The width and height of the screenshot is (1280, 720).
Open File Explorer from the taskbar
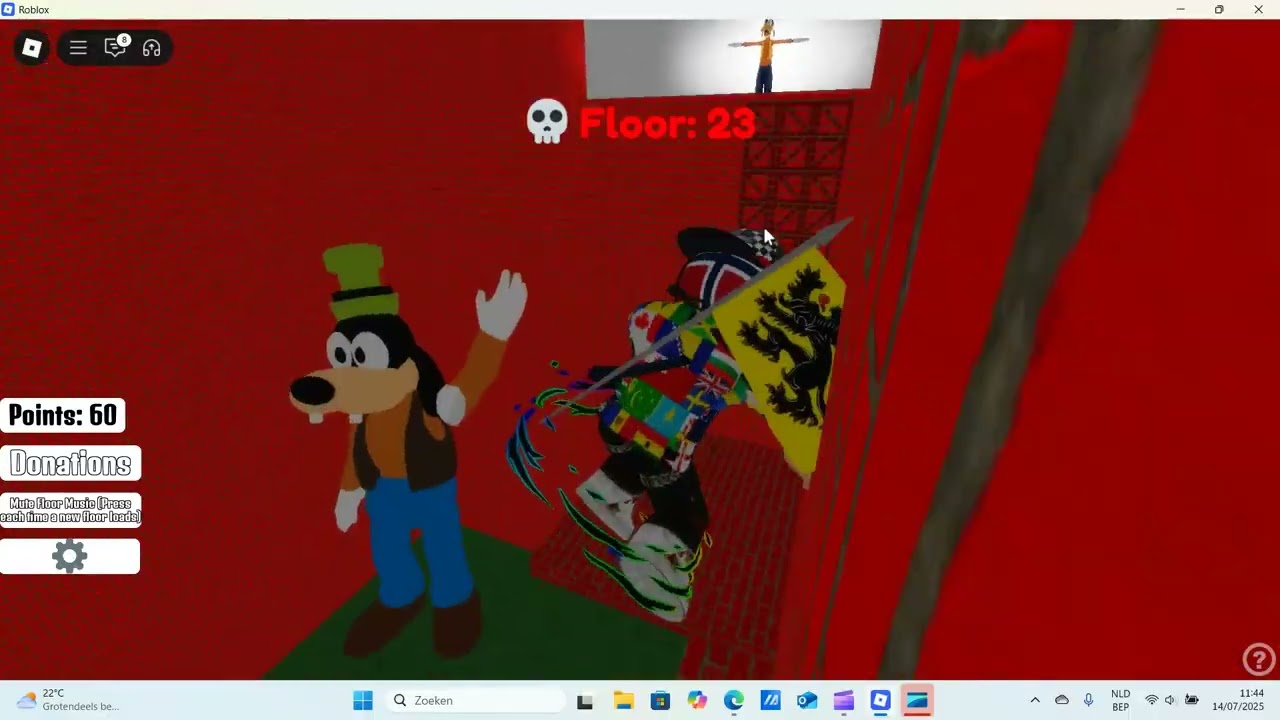(623, 701)
